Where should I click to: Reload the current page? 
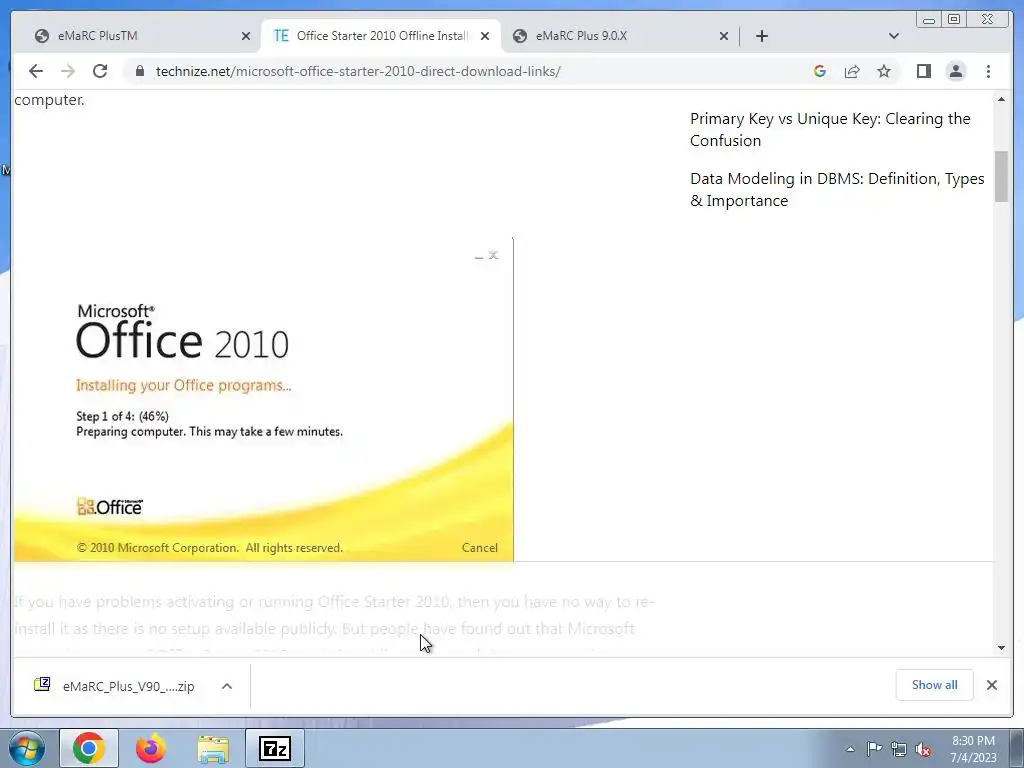pos(100,71)
